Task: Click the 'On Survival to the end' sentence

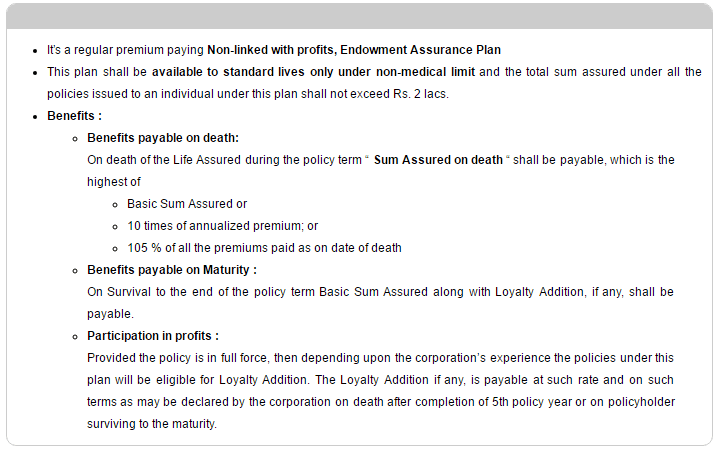Action: pos(380,303)
